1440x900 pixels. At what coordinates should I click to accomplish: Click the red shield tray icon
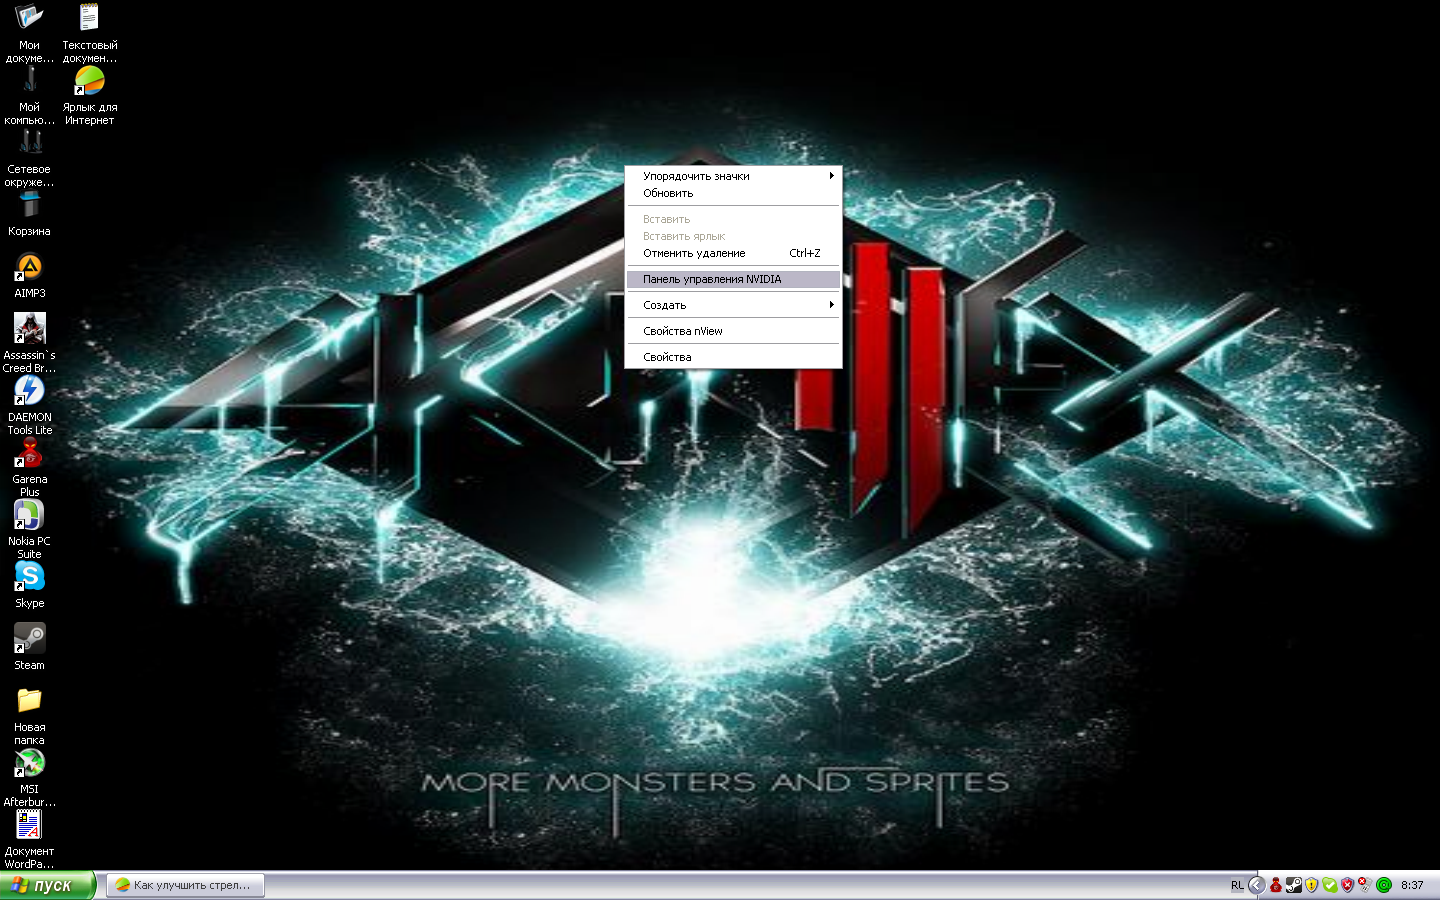click(x=1347, y=885)
